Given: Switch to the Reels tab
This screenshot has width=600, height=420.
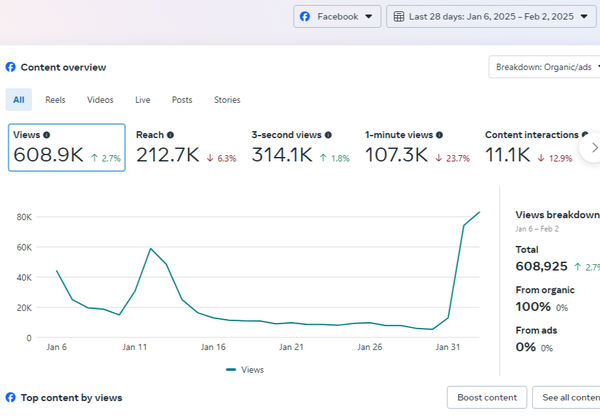Looking at the screenshot, I should point(55,100).
